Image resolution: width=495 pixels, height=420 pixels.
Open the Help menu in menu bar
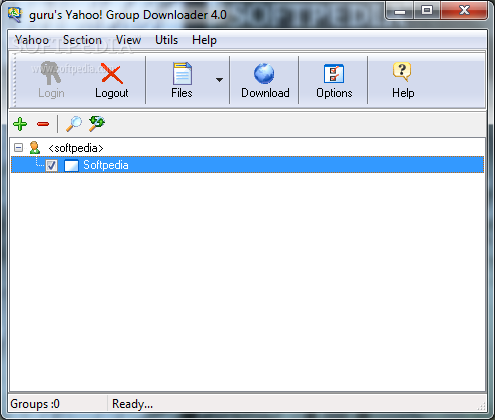[204, 40]
